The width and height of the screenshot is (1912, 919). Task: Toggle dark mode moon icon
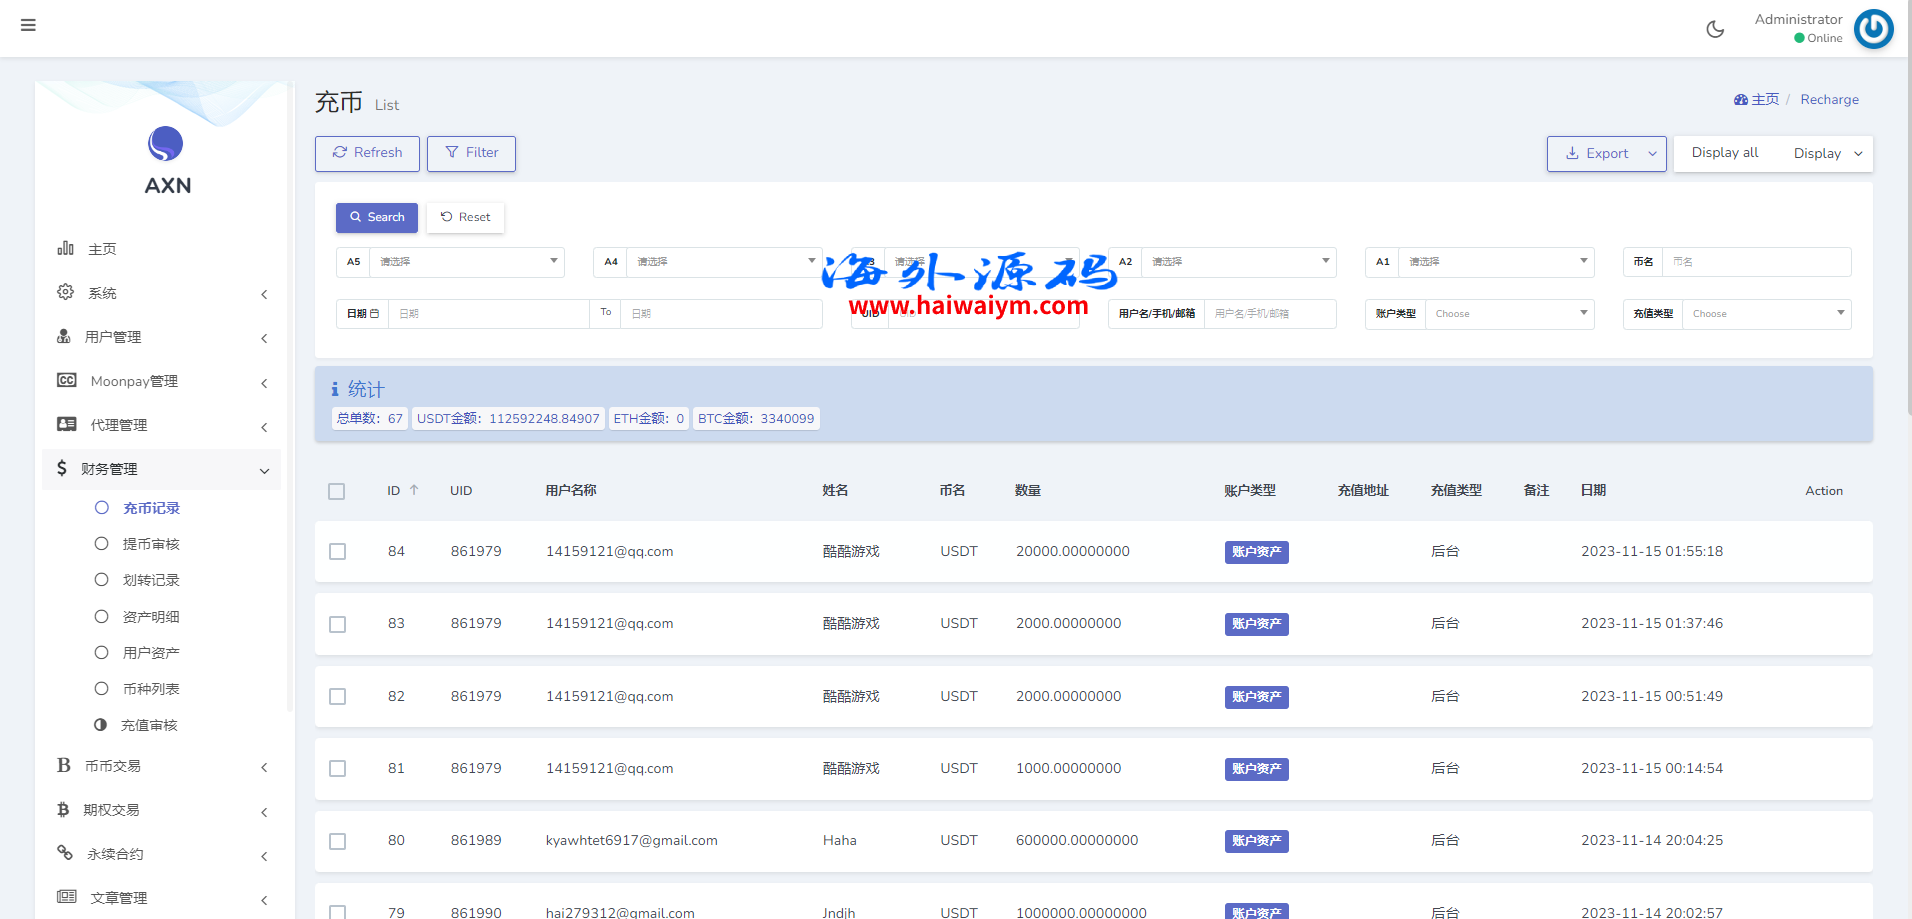(x=1715, y=29)
